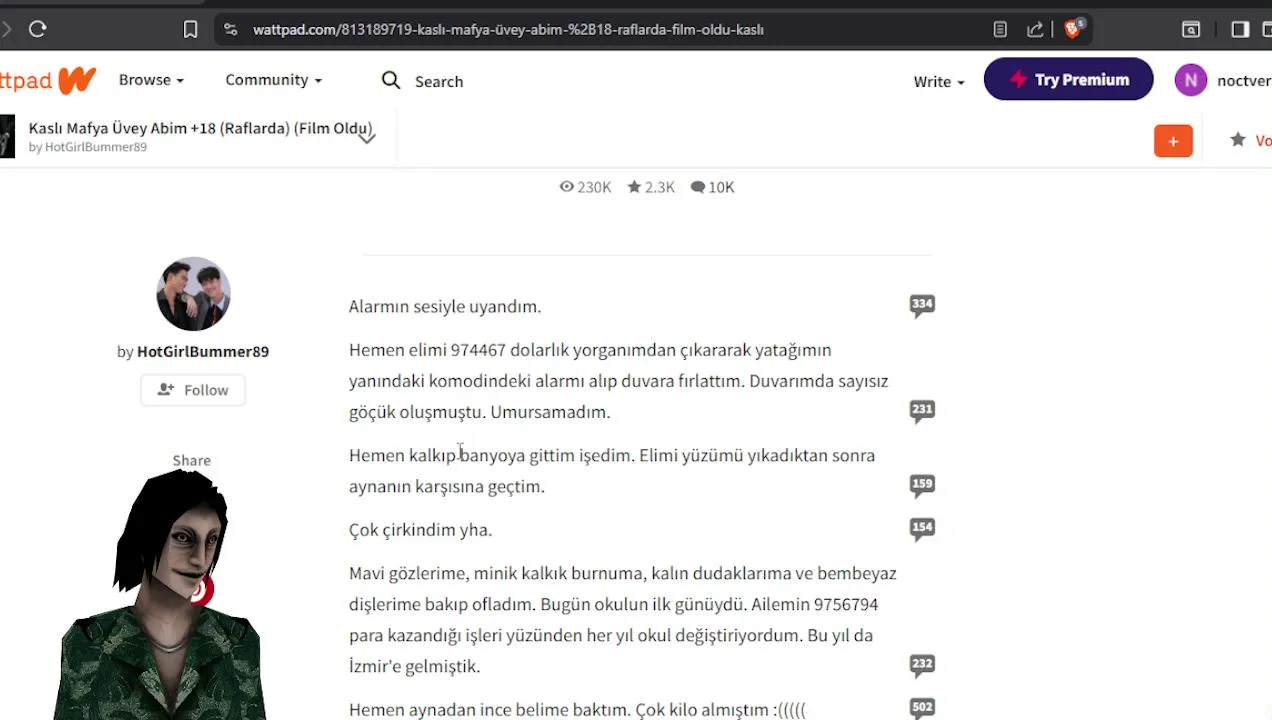Open Brave Shields lion icon
The height and width of the screenshot is (720, 1272).
1073,29
